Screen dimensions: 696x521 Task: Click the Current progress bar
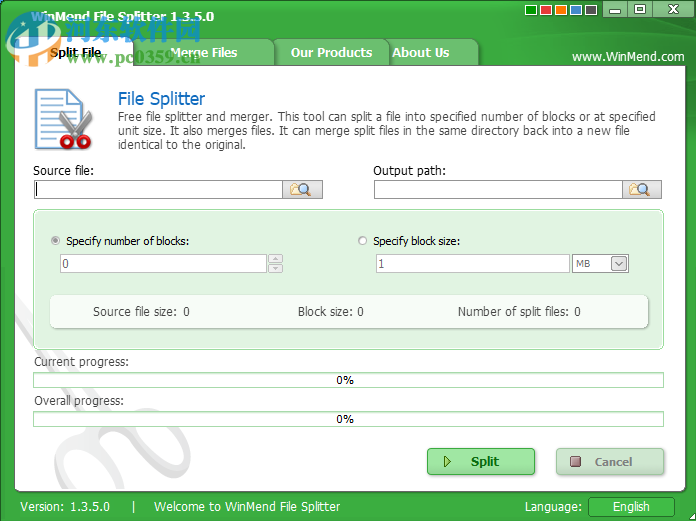(348, 380)
